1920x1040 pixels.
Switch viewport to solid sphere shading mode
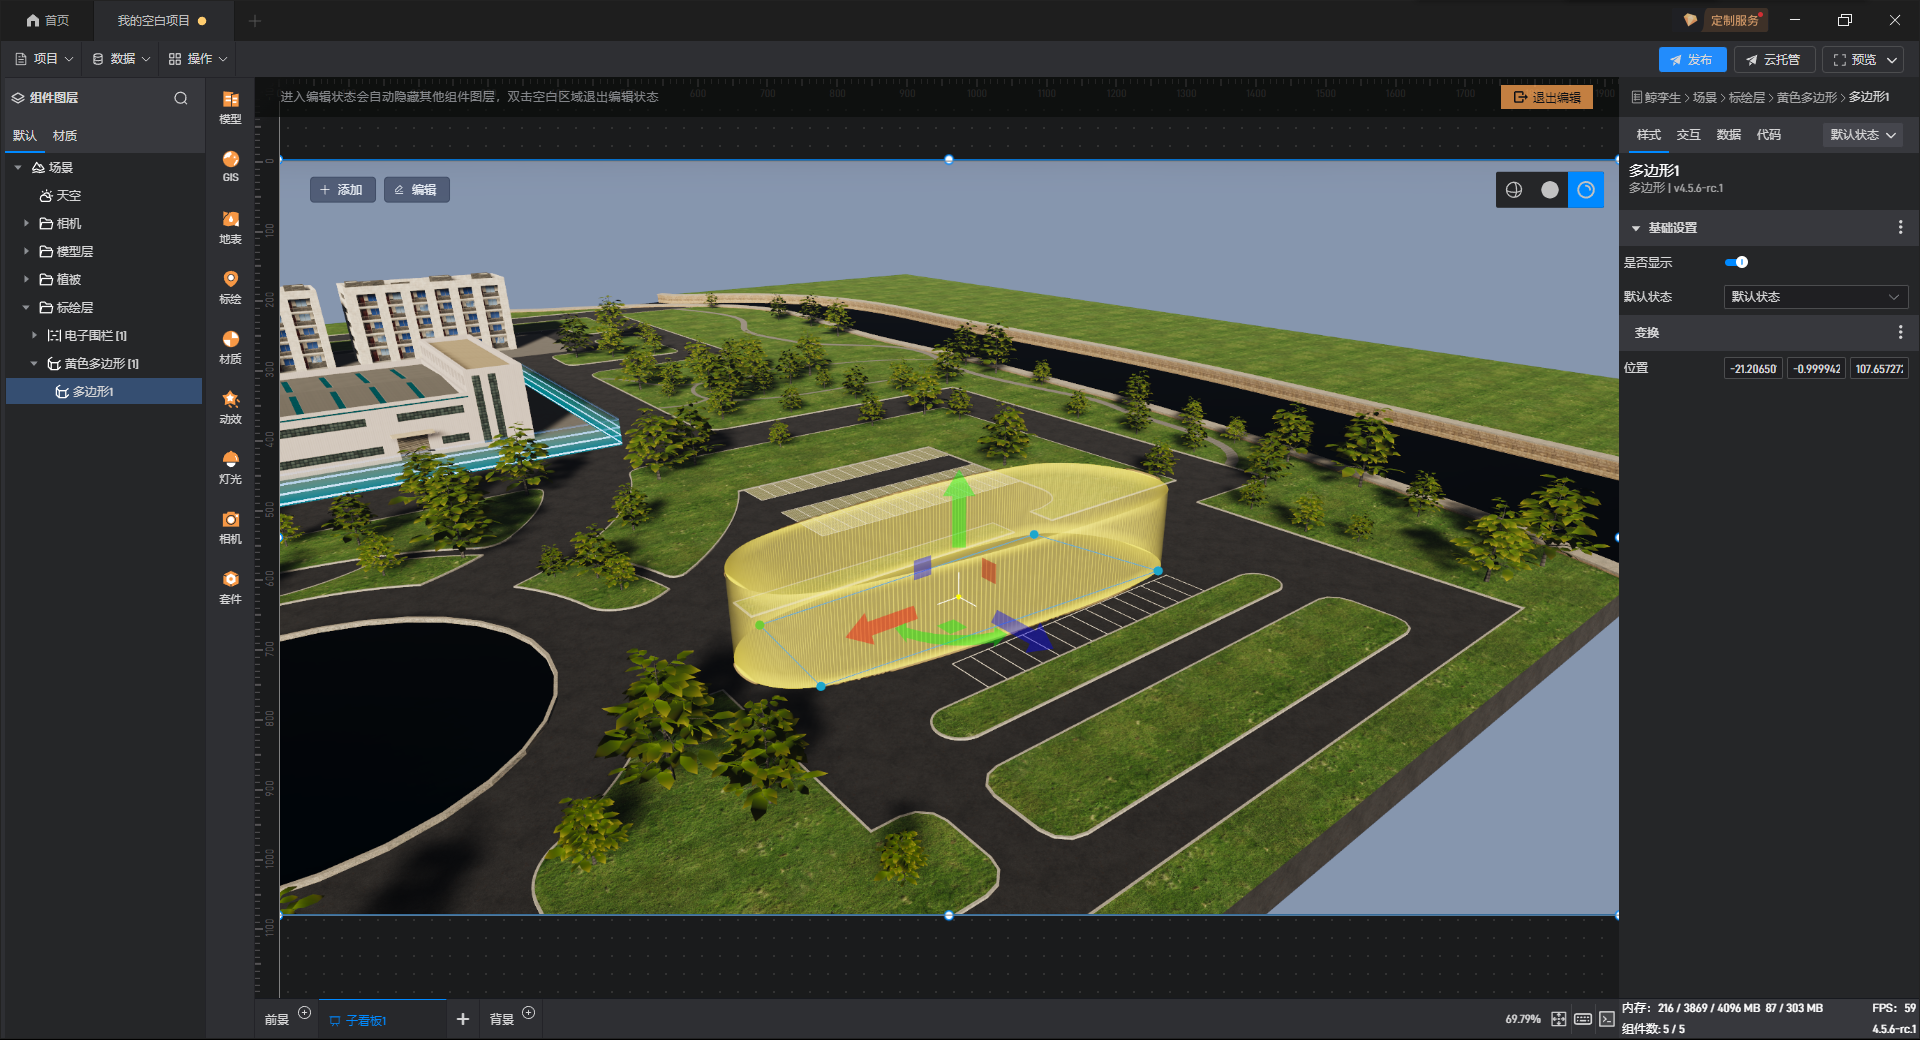(x=1549, y=190)
